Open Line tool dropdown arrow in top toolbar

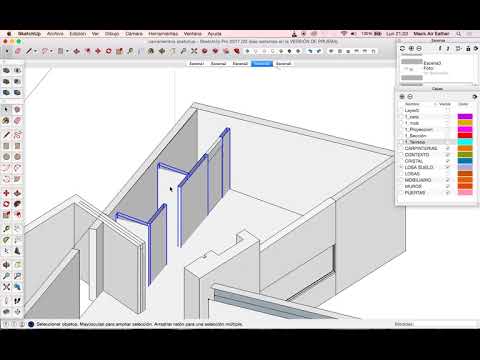tap(35, 51)
